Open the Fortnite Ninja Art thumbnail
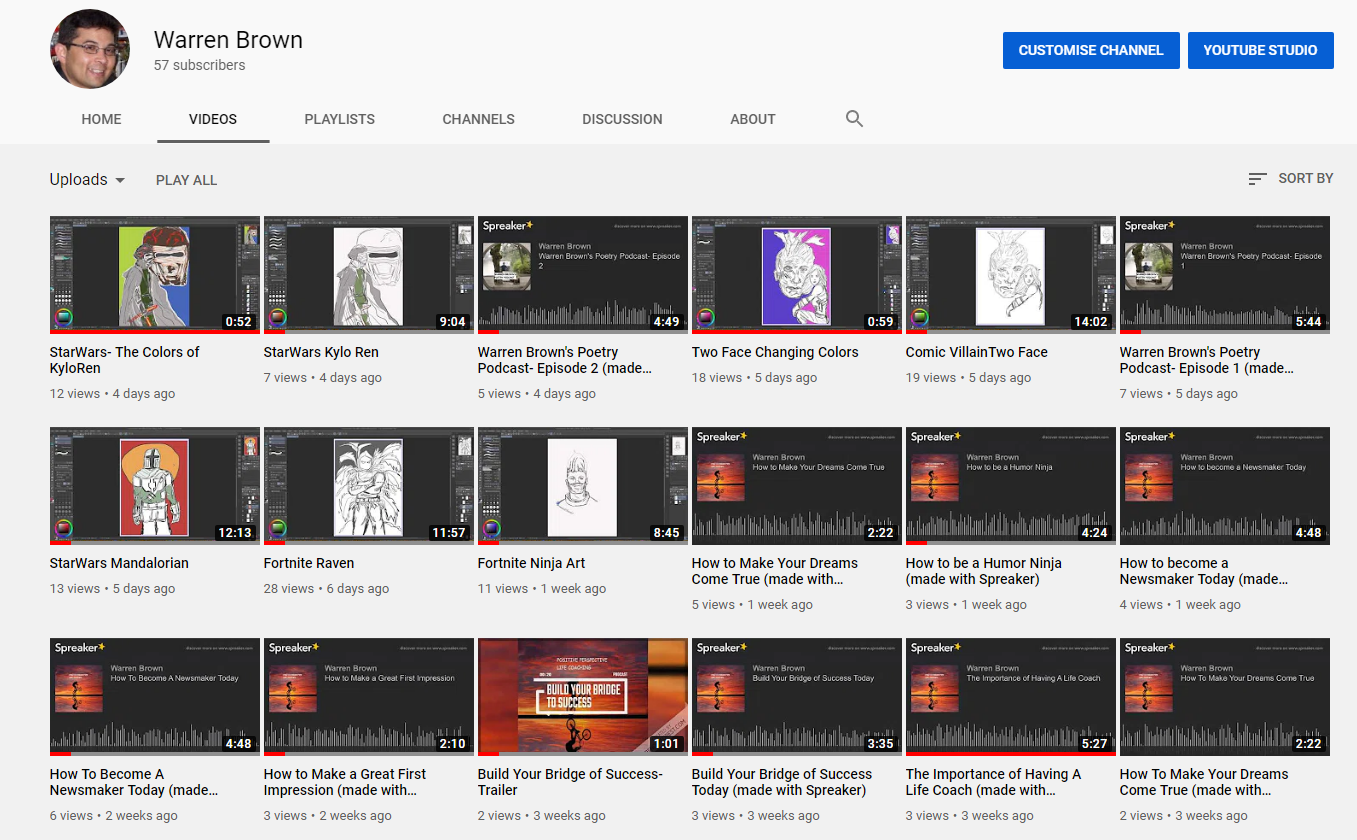This screenshot has width=1357, height=840. (x=583, y=486)
